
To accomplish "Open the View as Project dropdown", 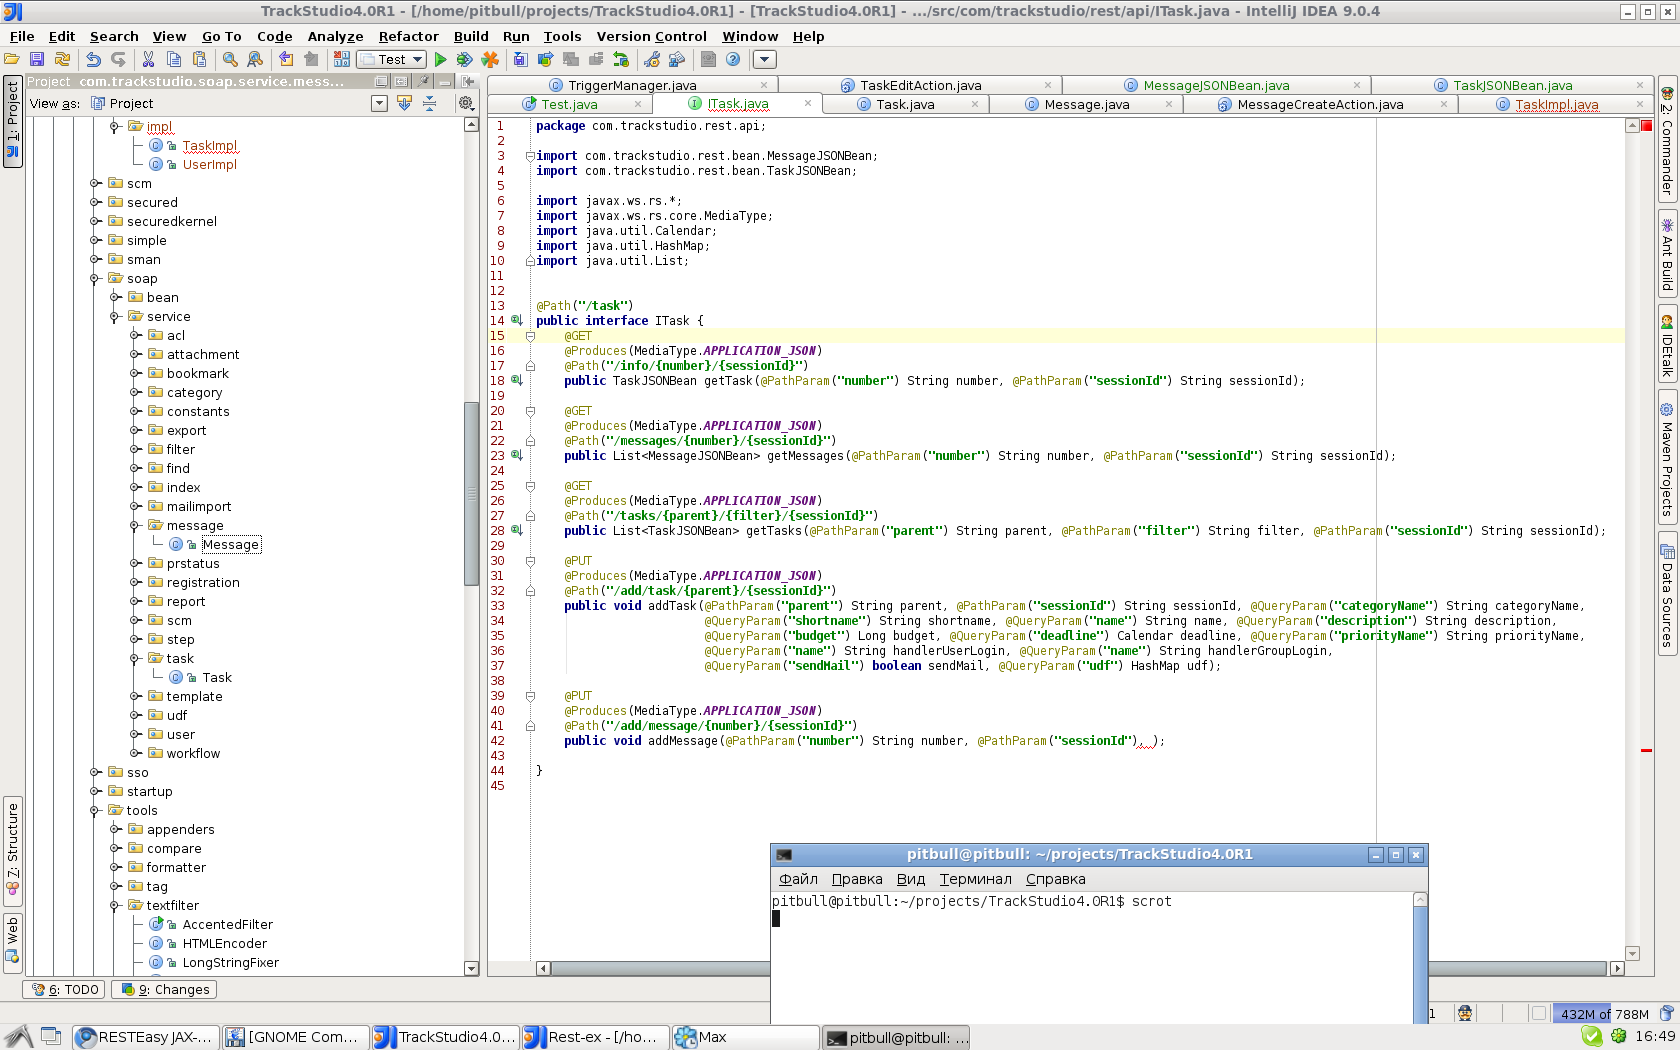I will click(379, 103).
